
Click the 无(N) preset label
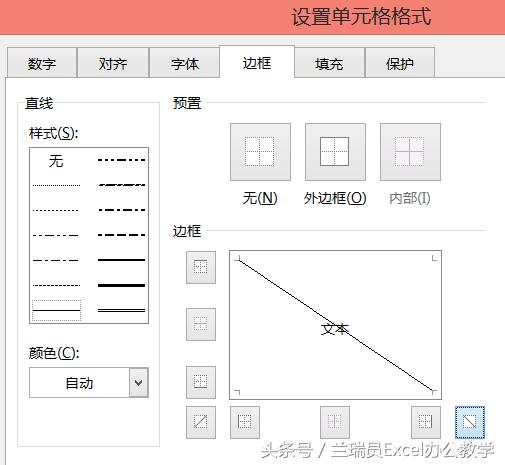point(260,198)
